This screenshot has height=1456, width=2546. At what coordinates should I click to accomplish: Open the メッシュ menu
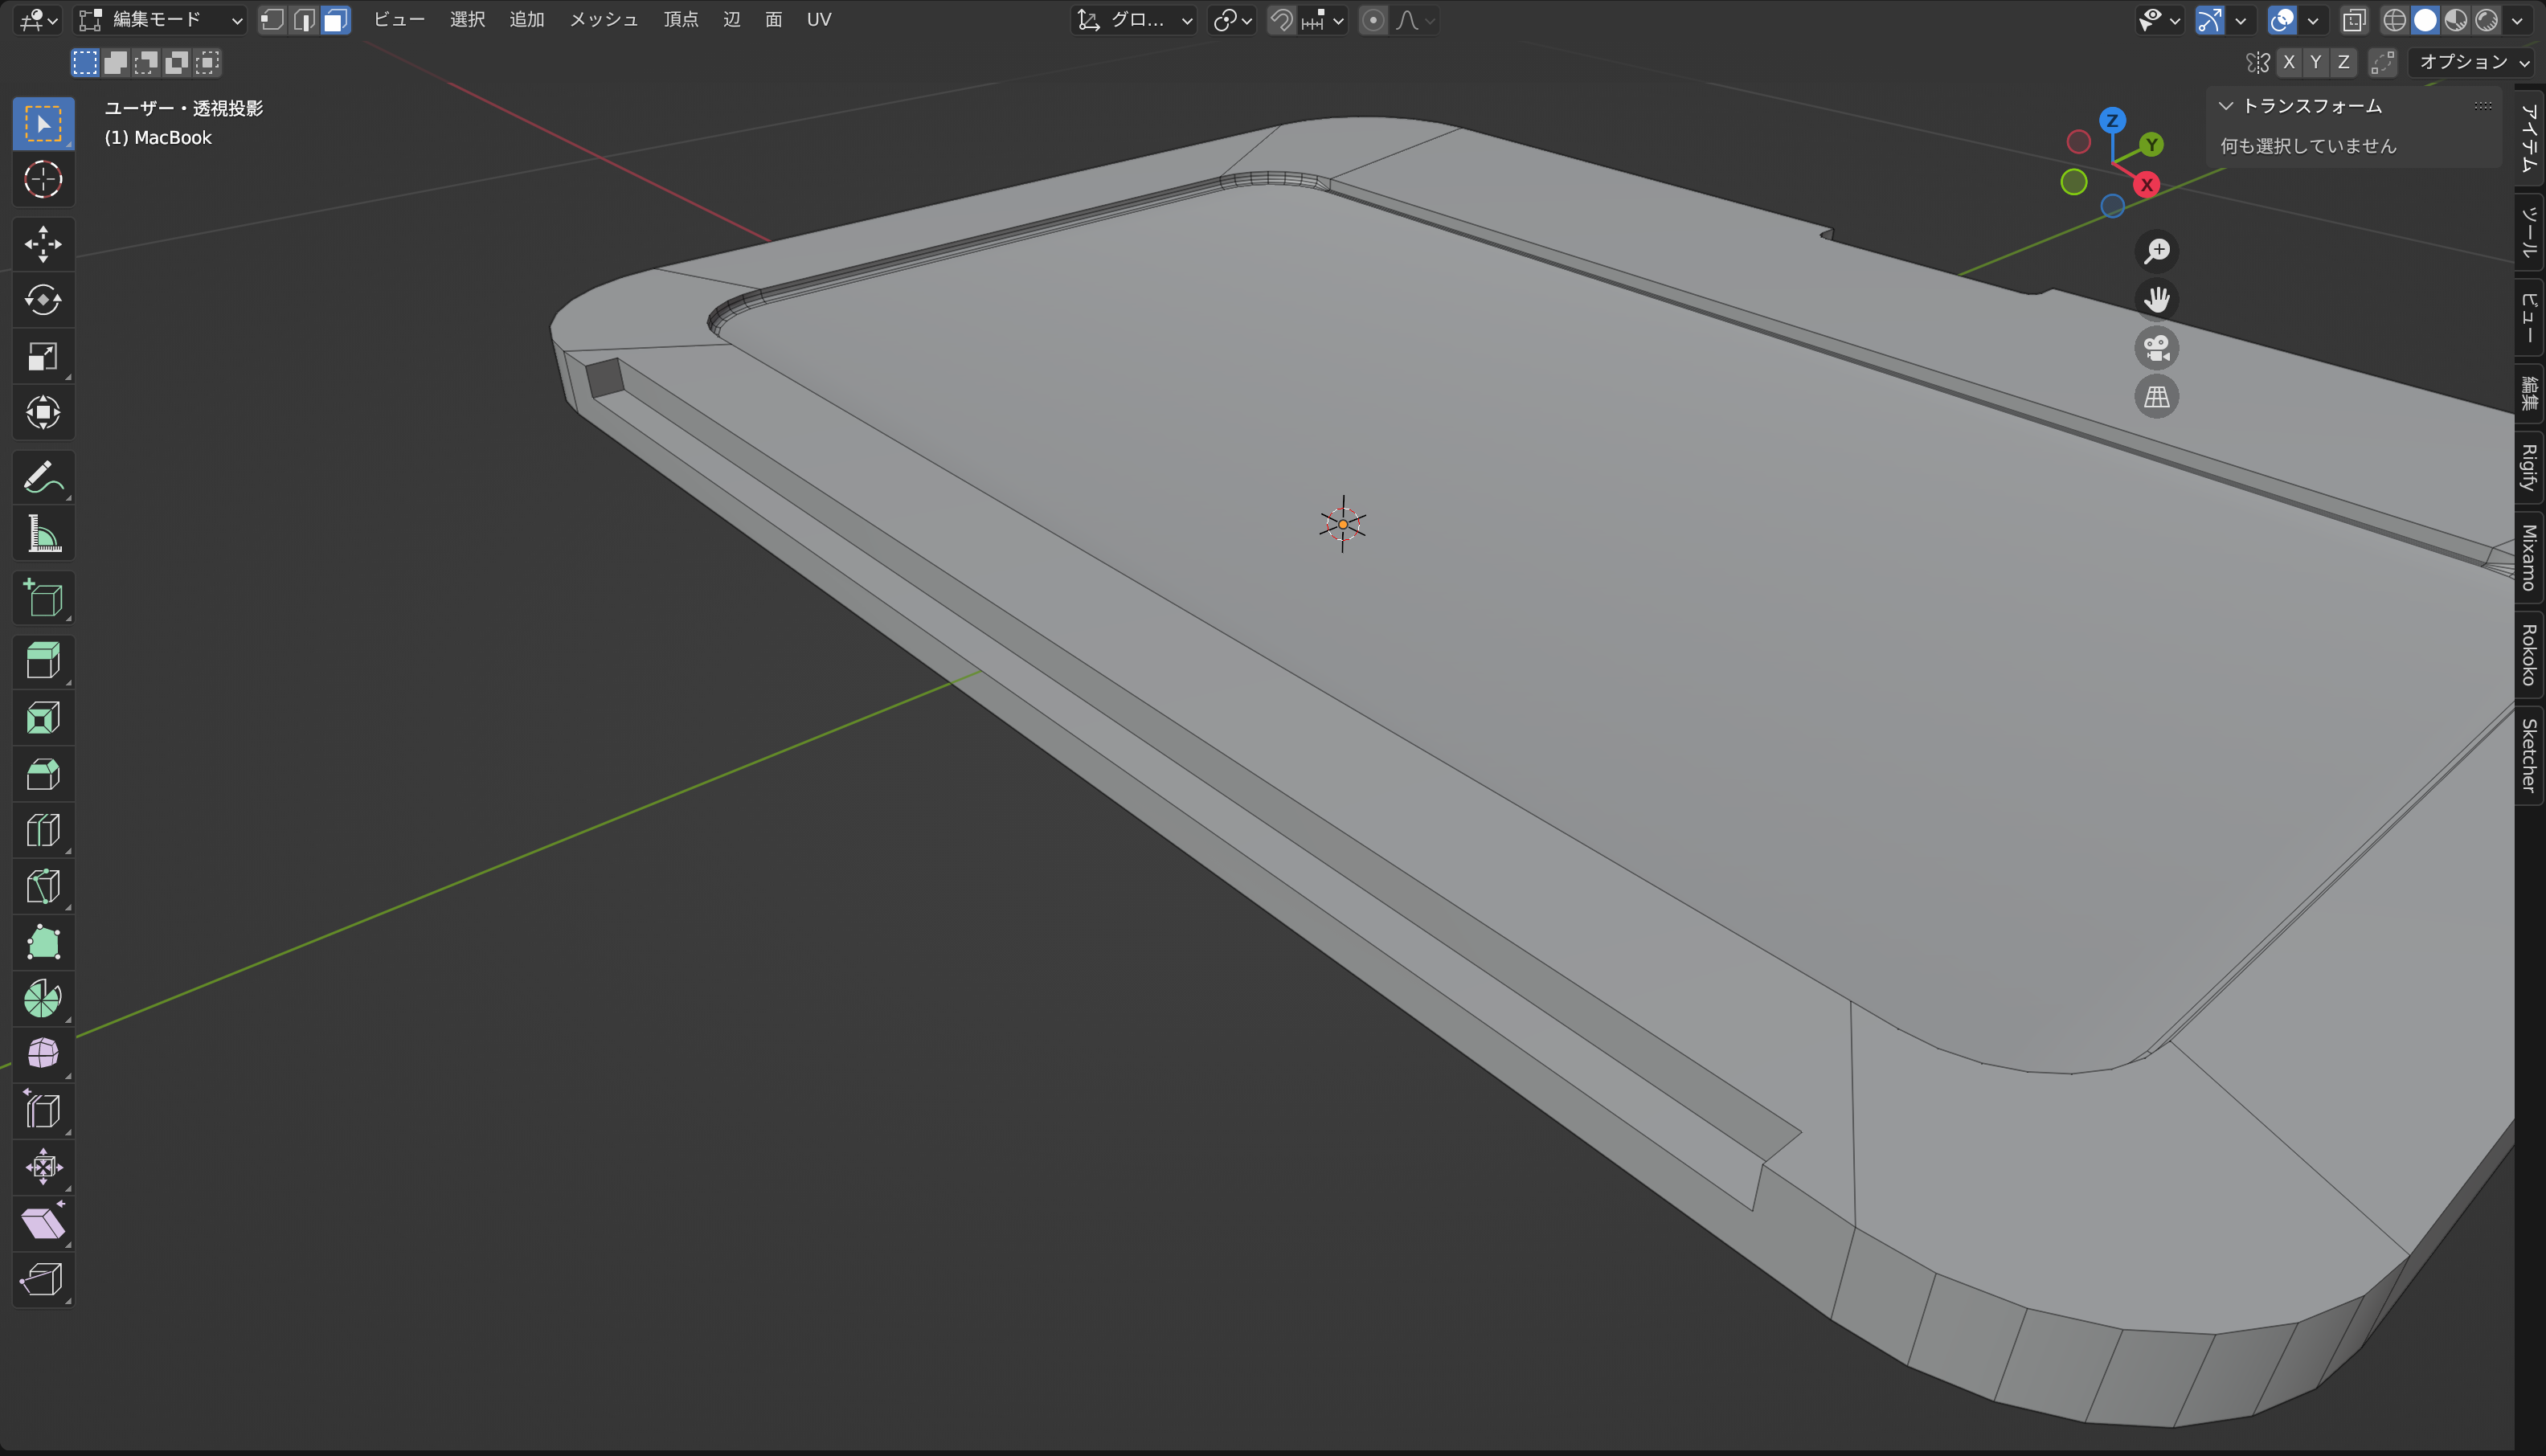coord(603,20)
